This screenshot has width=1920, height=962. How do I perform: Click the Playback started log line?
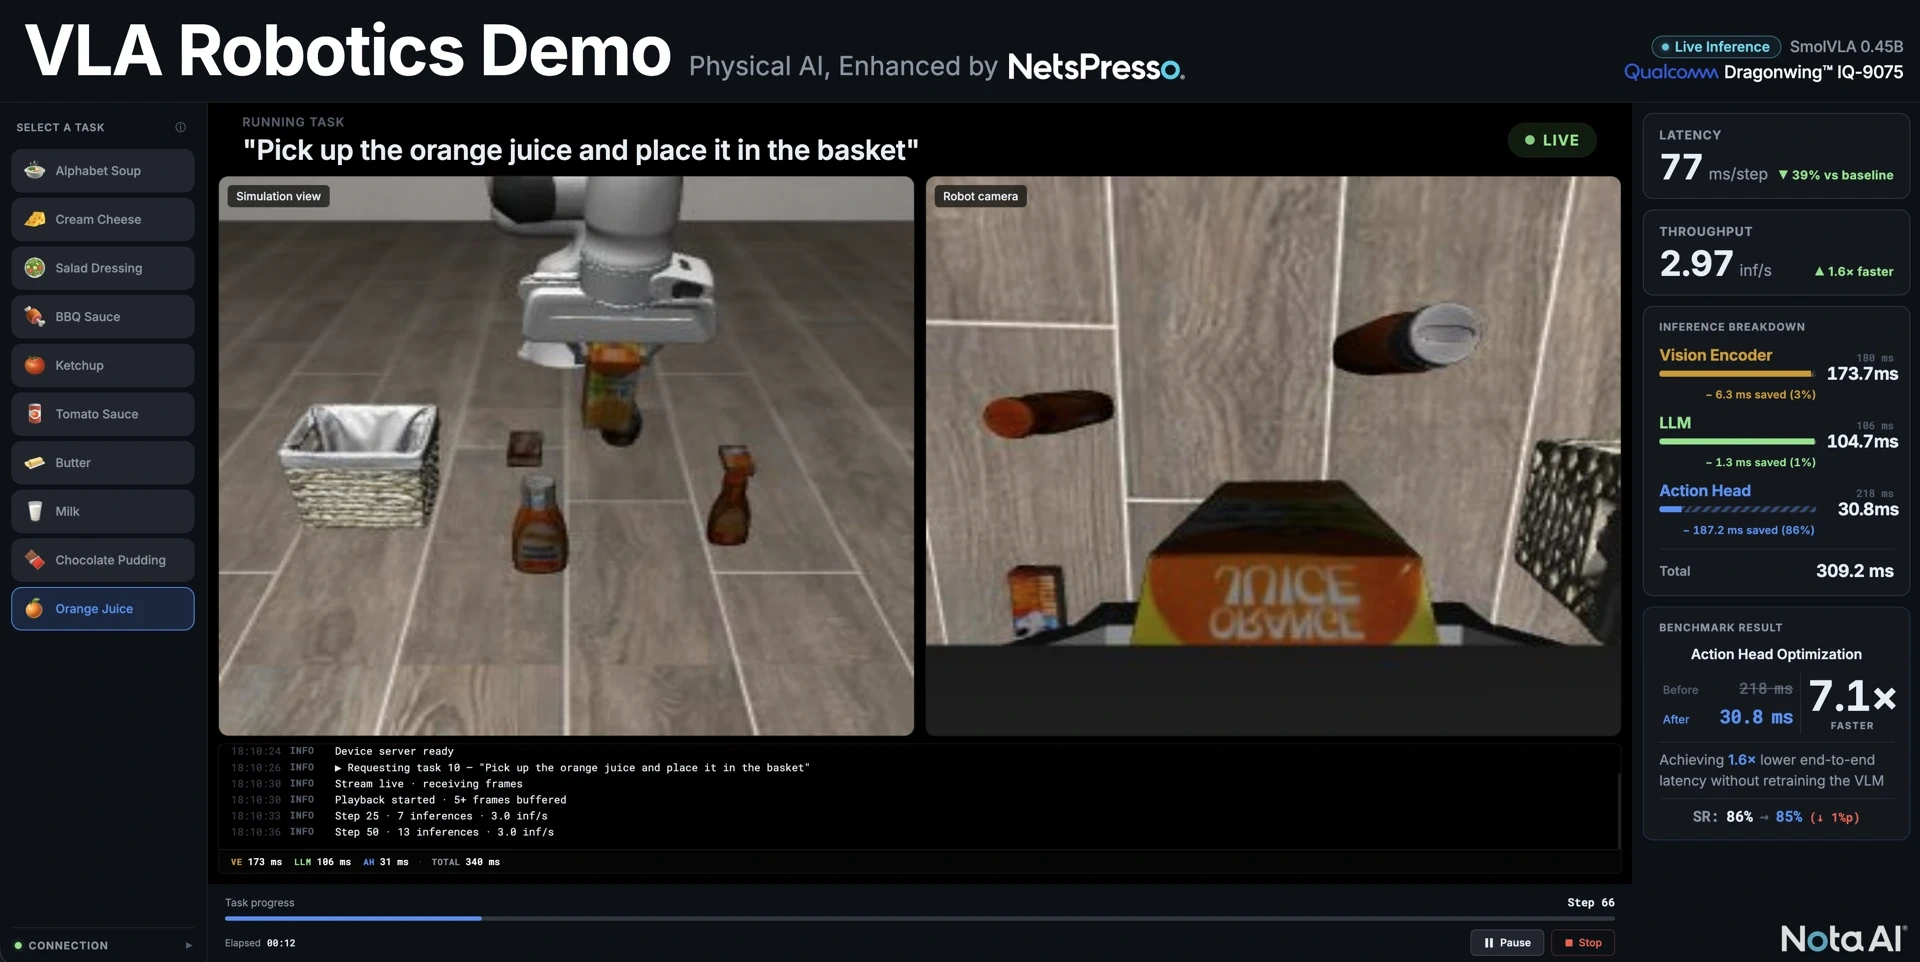tap(450, 800)
